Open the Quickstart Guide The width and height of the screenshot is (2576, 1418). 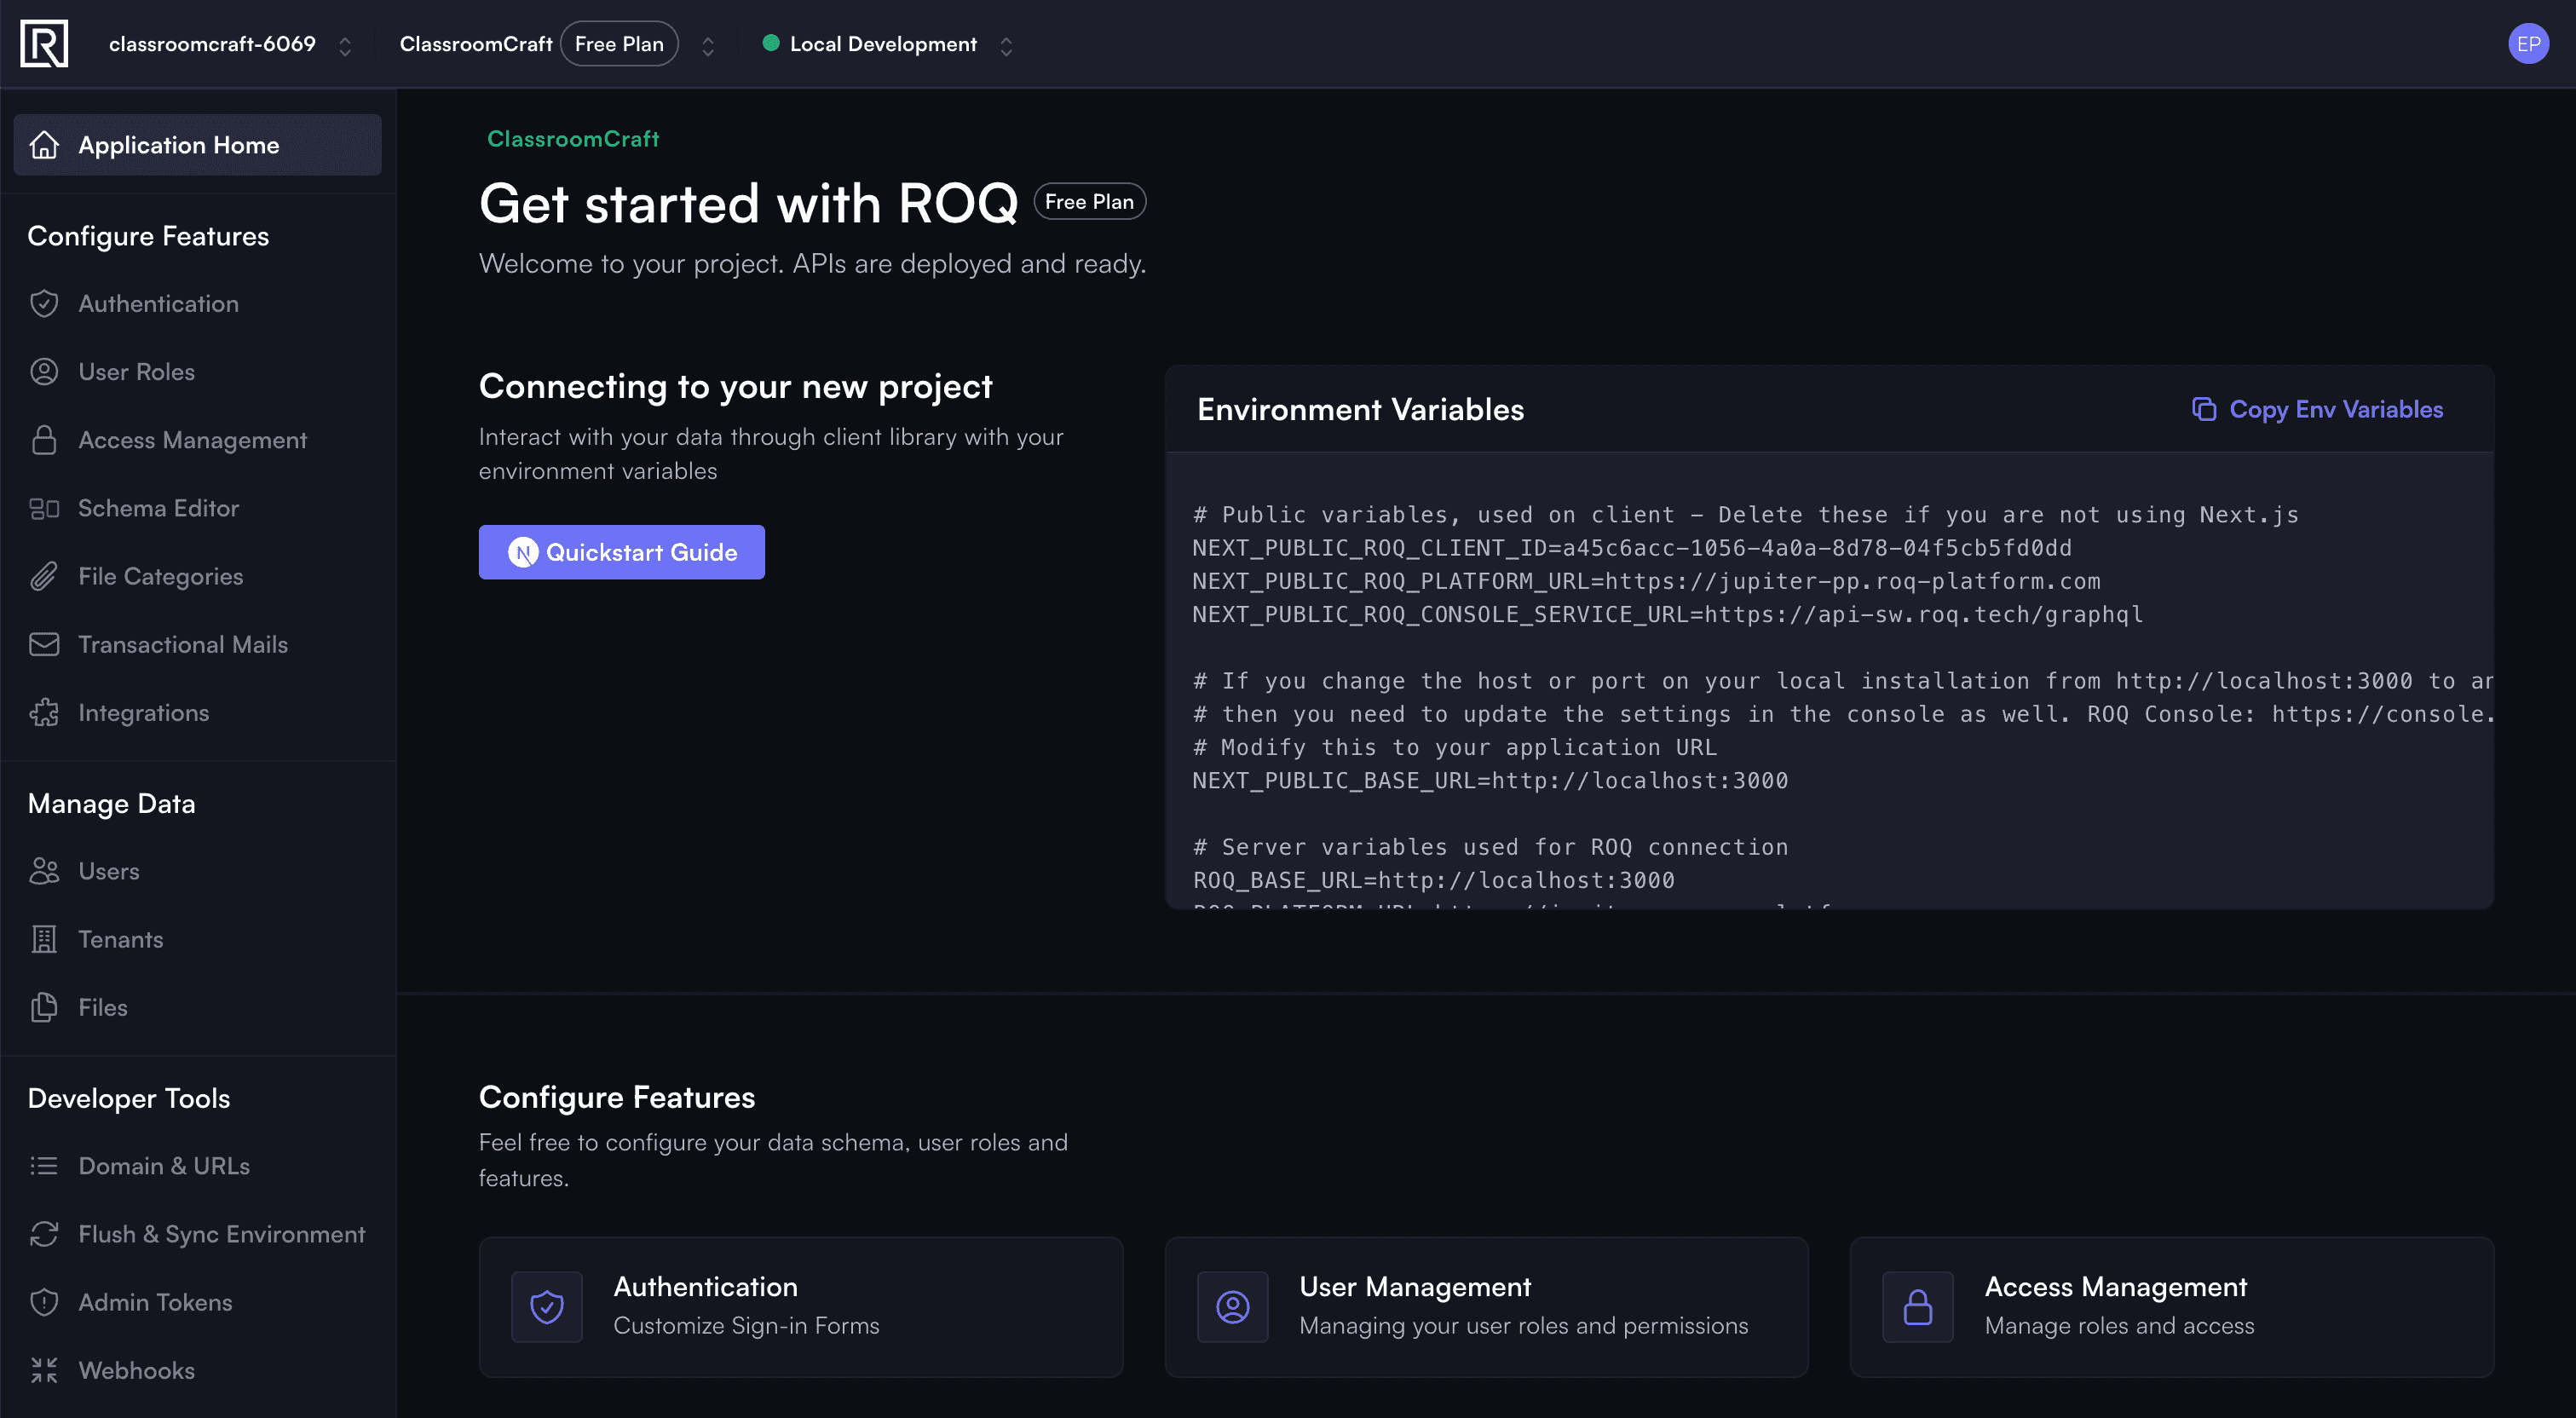click(621, 552)
